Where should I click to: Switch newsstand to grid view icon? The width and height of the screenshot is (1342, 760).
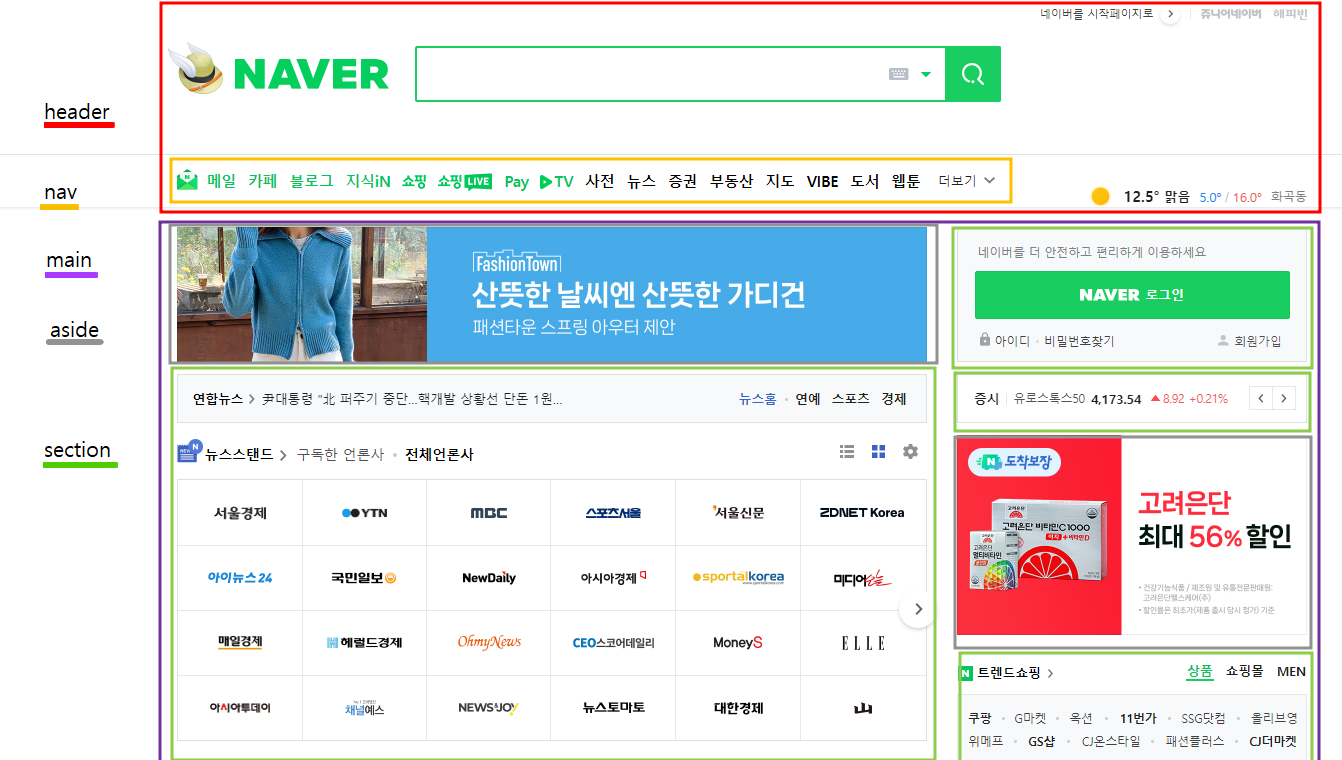[878, 452]
